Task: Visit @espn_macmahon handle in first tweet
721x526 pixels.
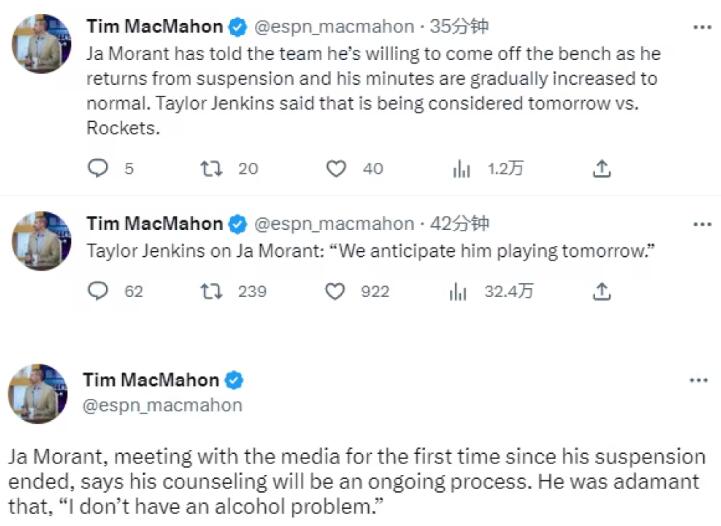Action: click(334, 27)
